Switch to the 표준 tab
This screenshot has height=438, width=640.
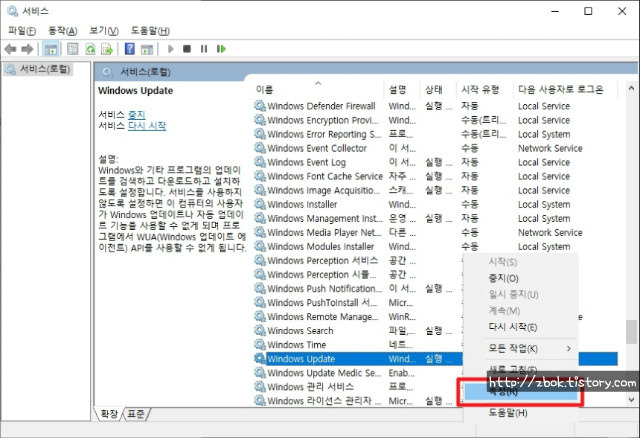tap(136, 414)
